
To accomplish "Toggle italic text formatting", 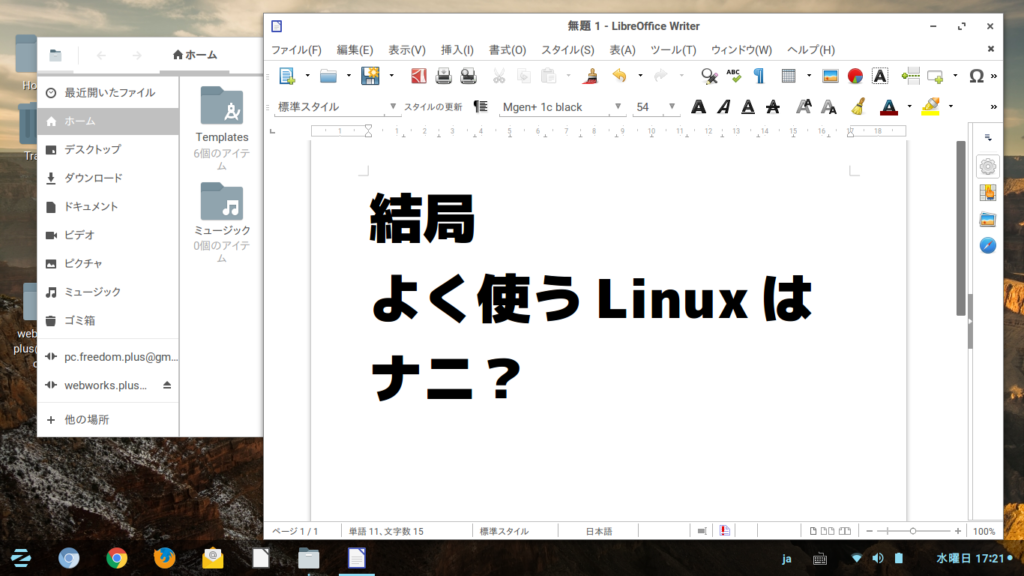I will click(x=723, y=107).
